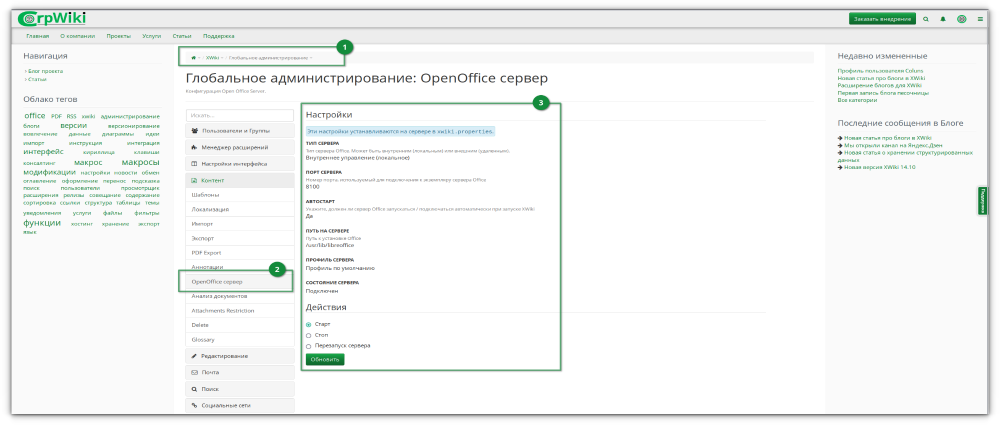Click the интерфейс tag
Screen dimensions: 1000x425
(43, 152)
